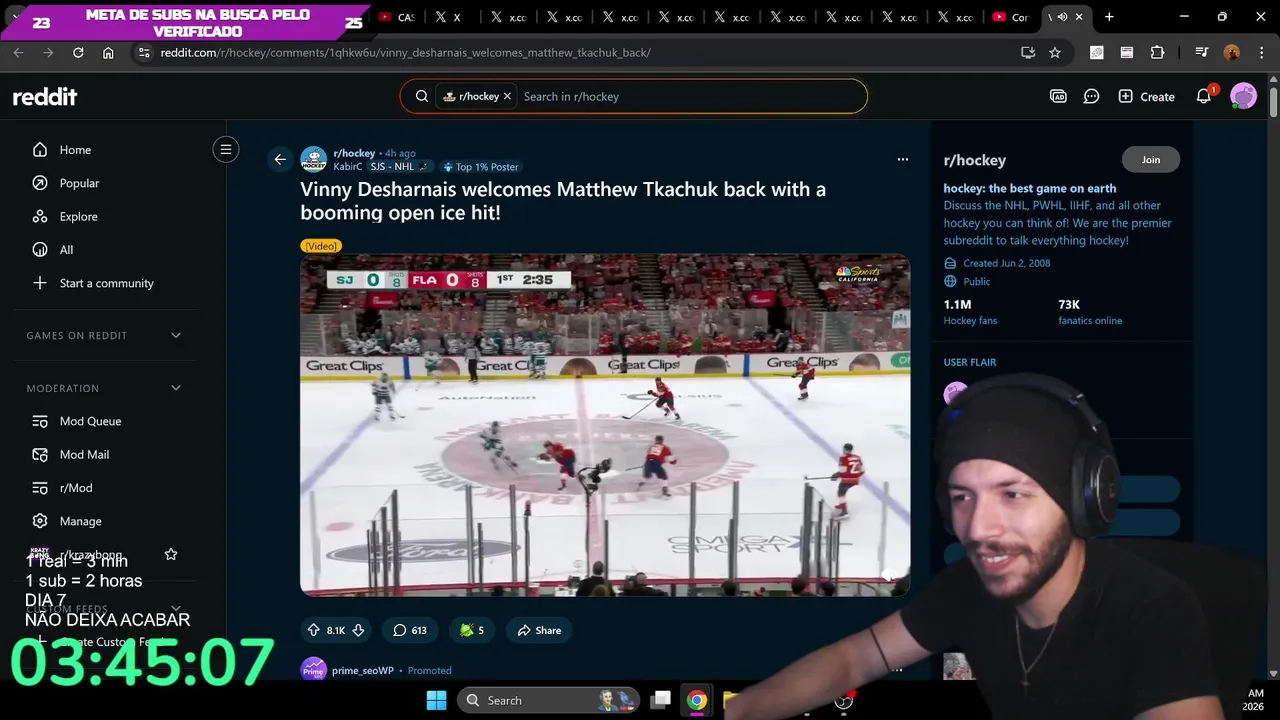
Task: Click the r/hockey heading in the right panel
Action: point(975,160)
